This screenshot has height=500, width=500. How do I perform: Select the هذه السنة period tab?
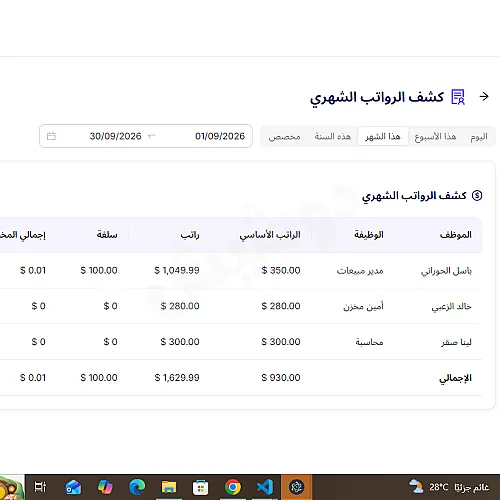point(333,137)
